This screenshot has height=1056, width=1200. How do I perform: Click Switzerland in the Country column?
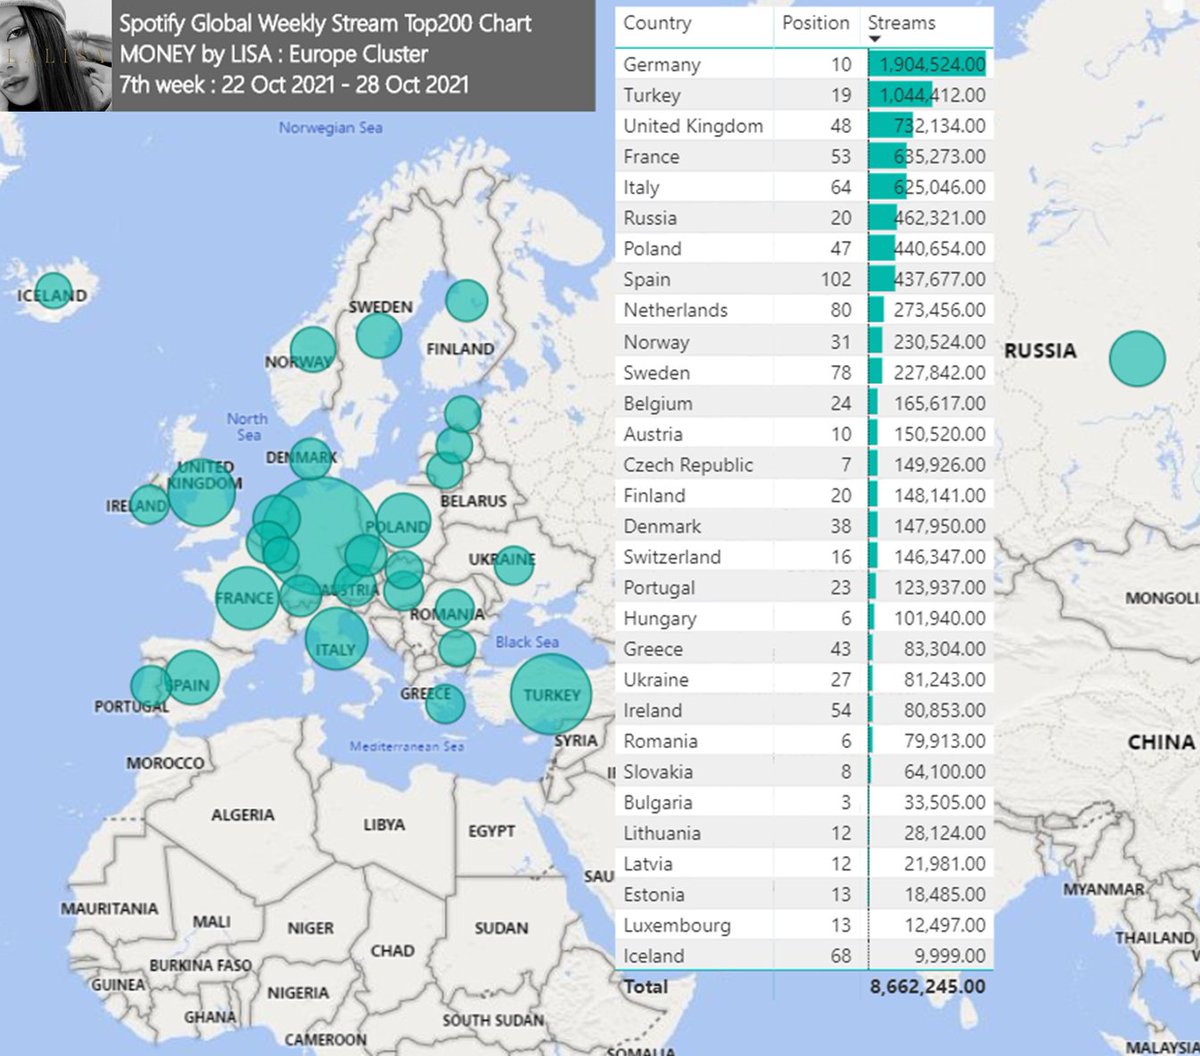pos(672,557)
